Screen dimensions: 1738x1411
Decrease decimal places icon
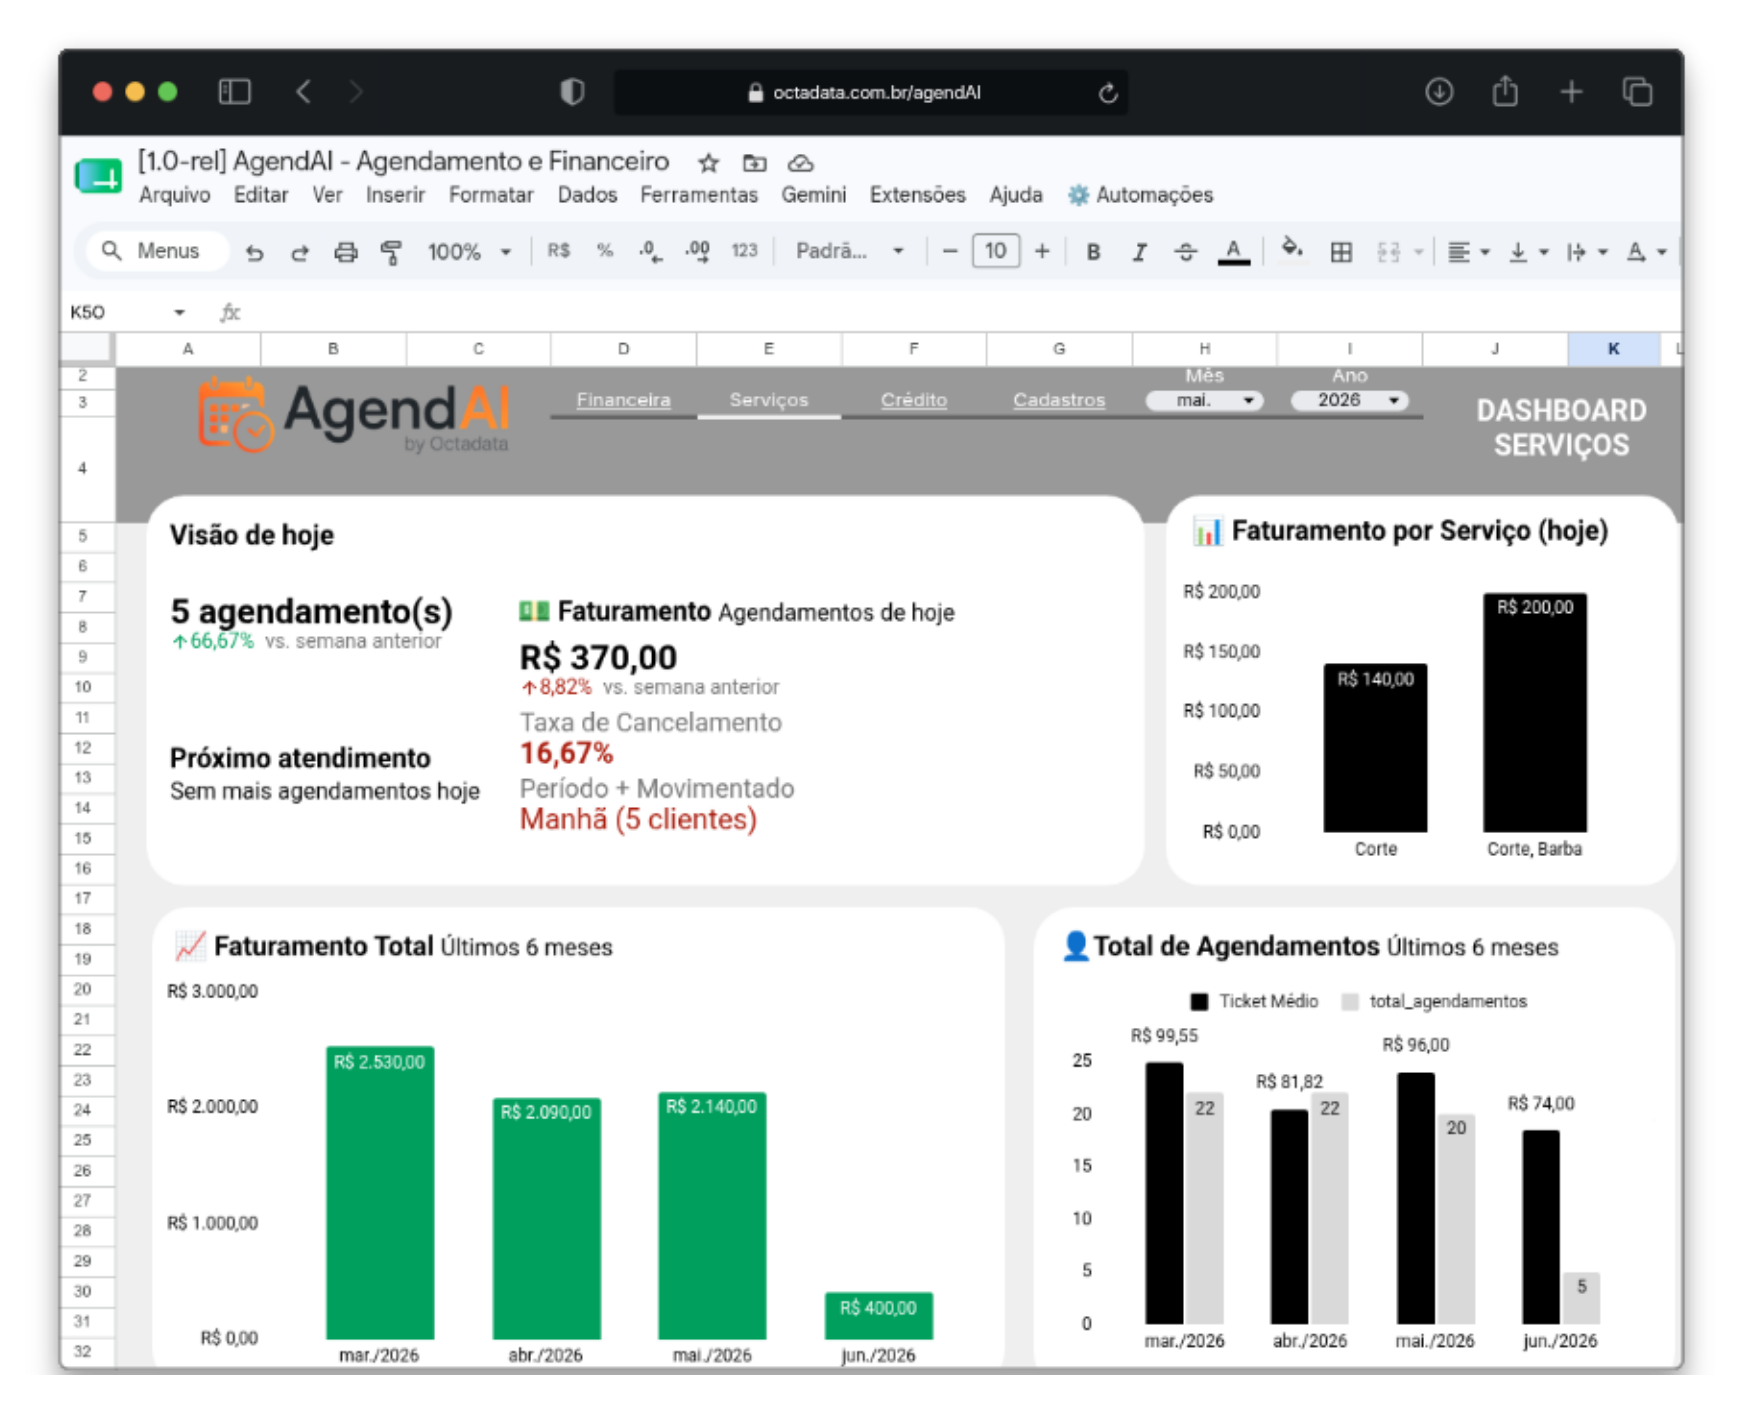point(651,252)
